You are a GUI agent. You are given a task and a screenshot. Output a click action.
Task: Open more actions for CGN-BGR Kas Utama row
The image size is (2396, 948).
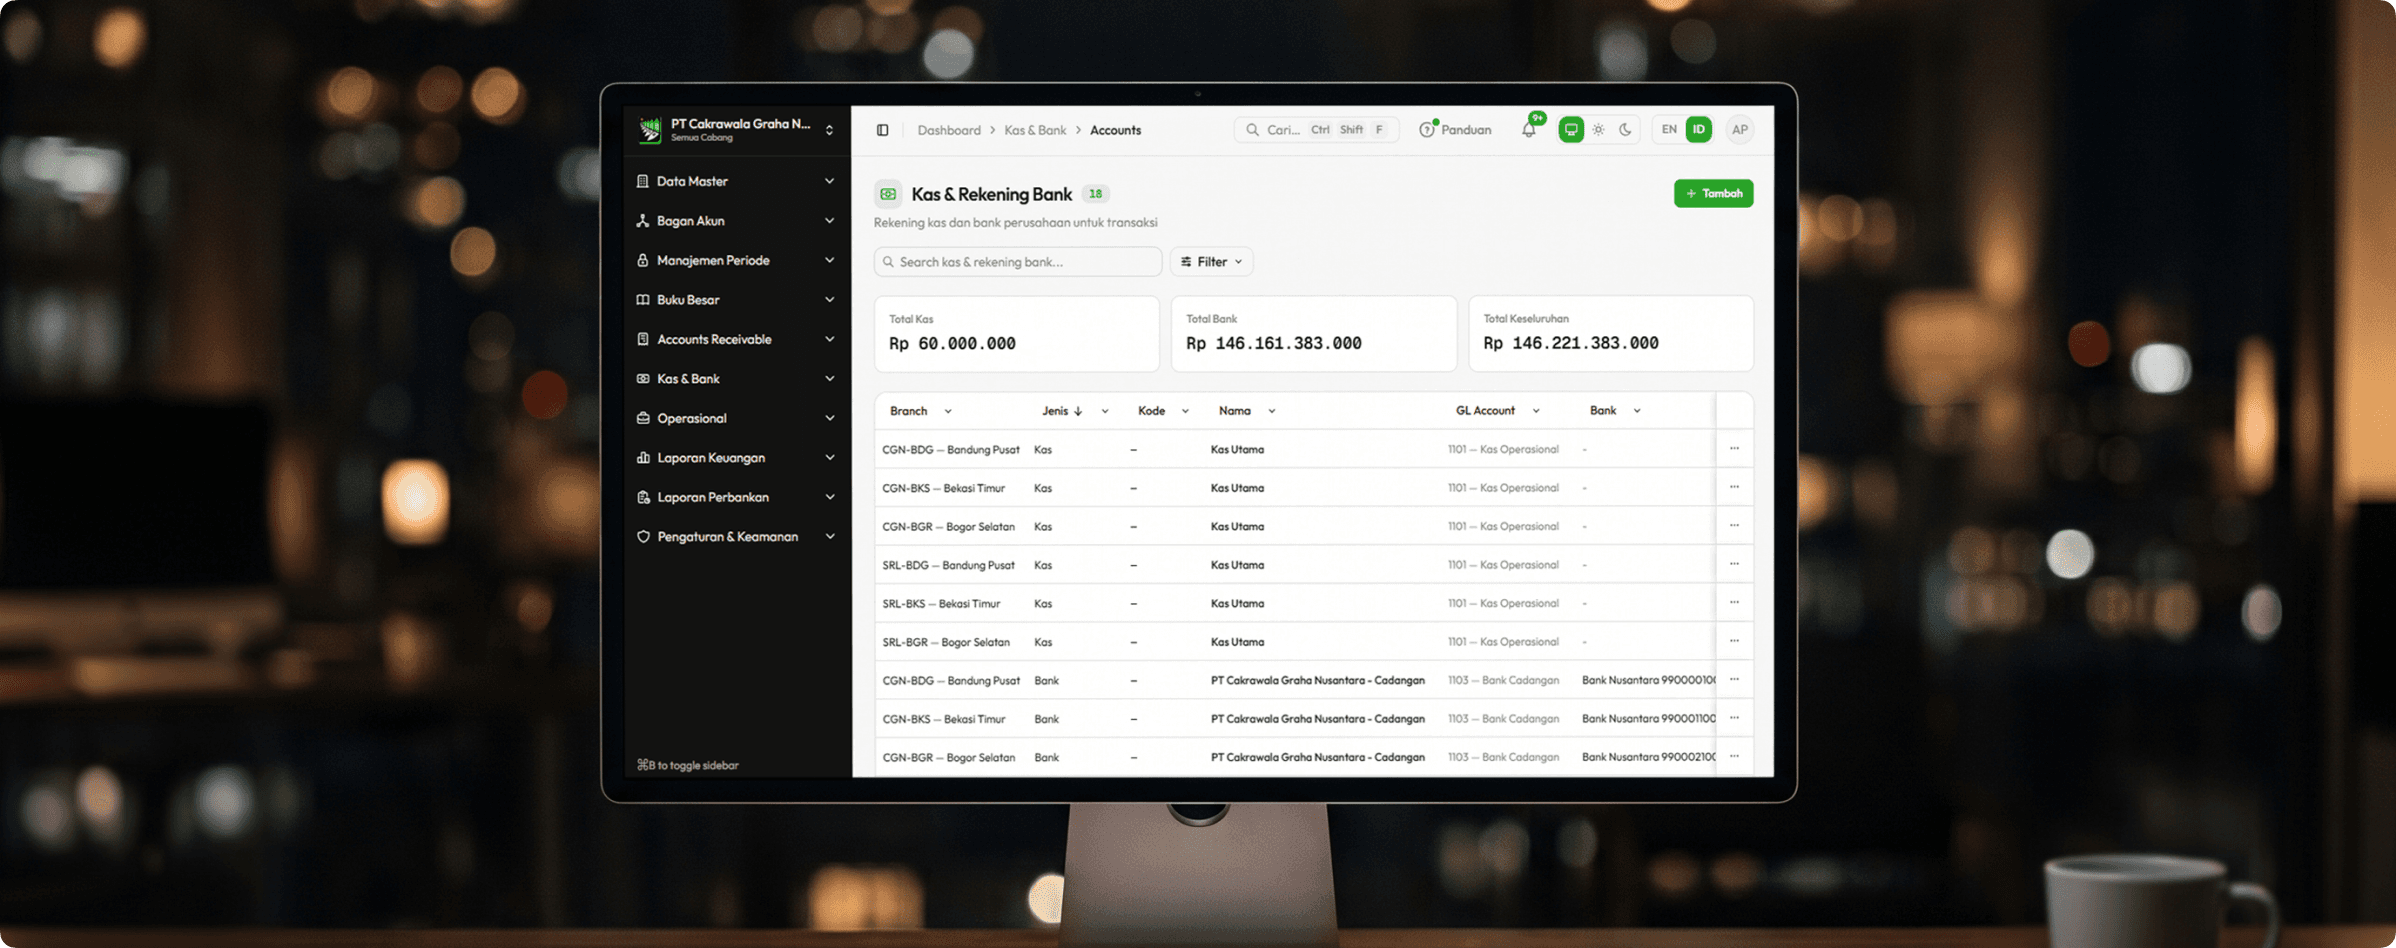(x=1735, y=526)
